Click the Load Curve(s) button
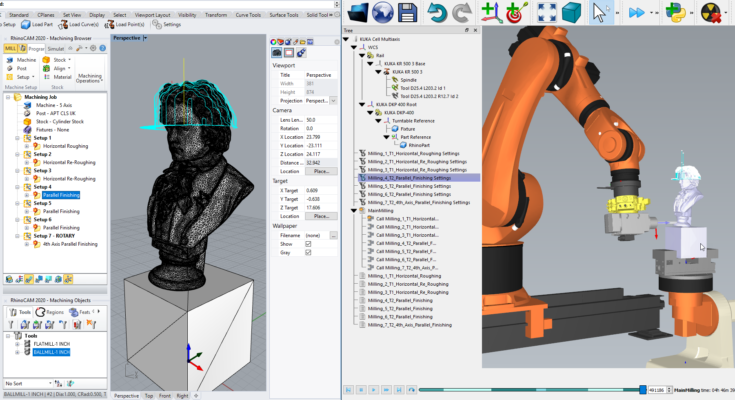 coord(78,24)
